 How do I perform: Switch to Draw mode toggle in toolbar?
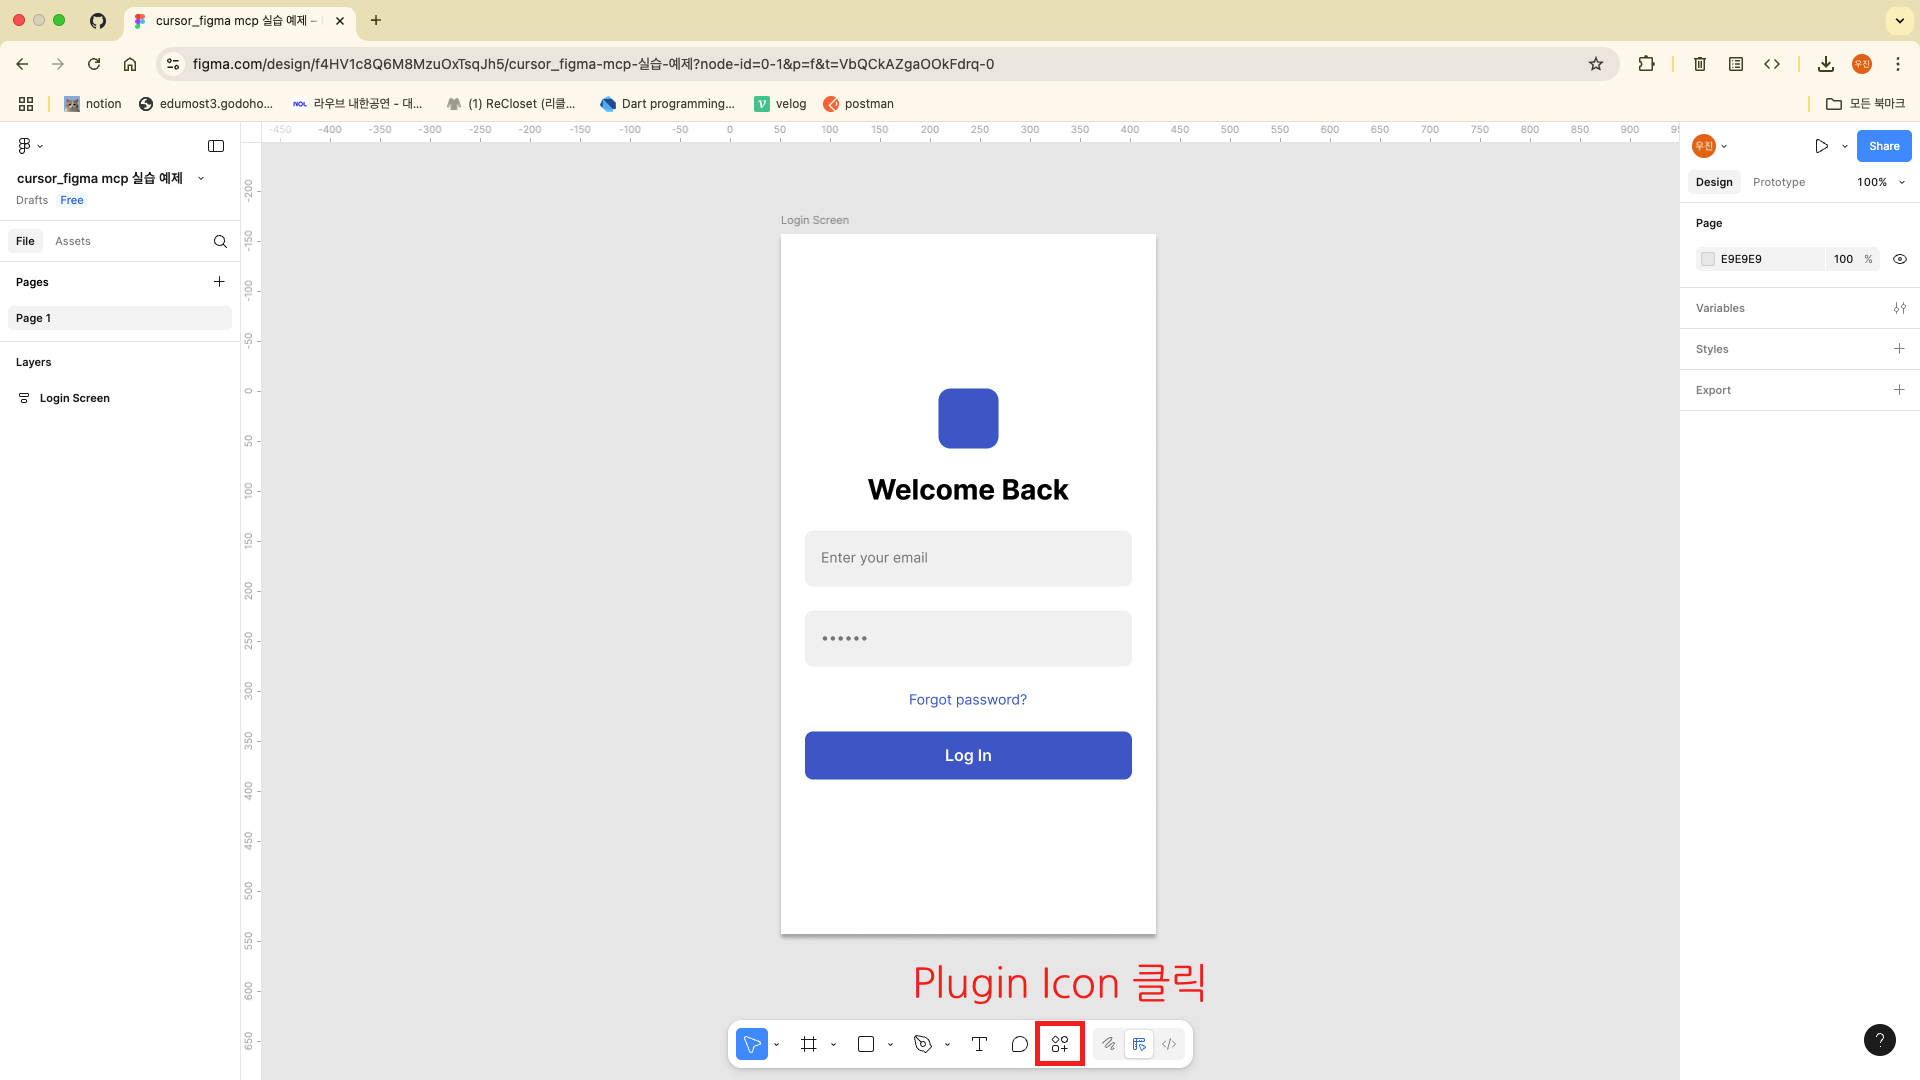(x=1109, y=1044)
